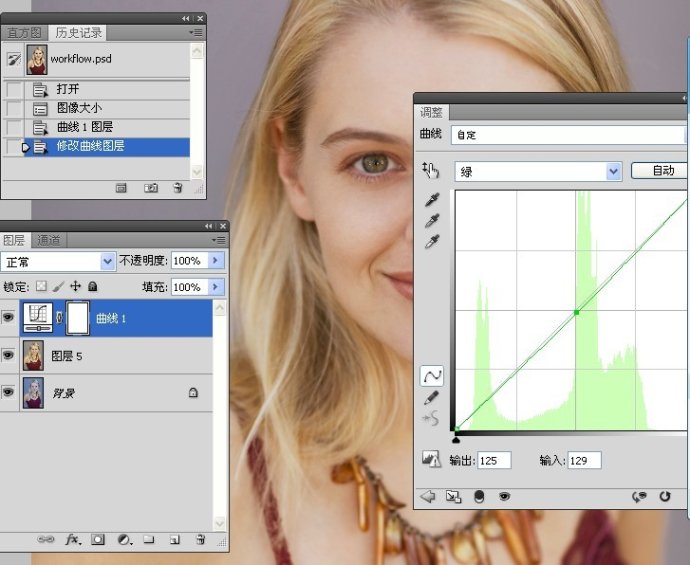Collapse the History panel with double arrows
This screenshot has width=690, height=565.
pos(186,18)
